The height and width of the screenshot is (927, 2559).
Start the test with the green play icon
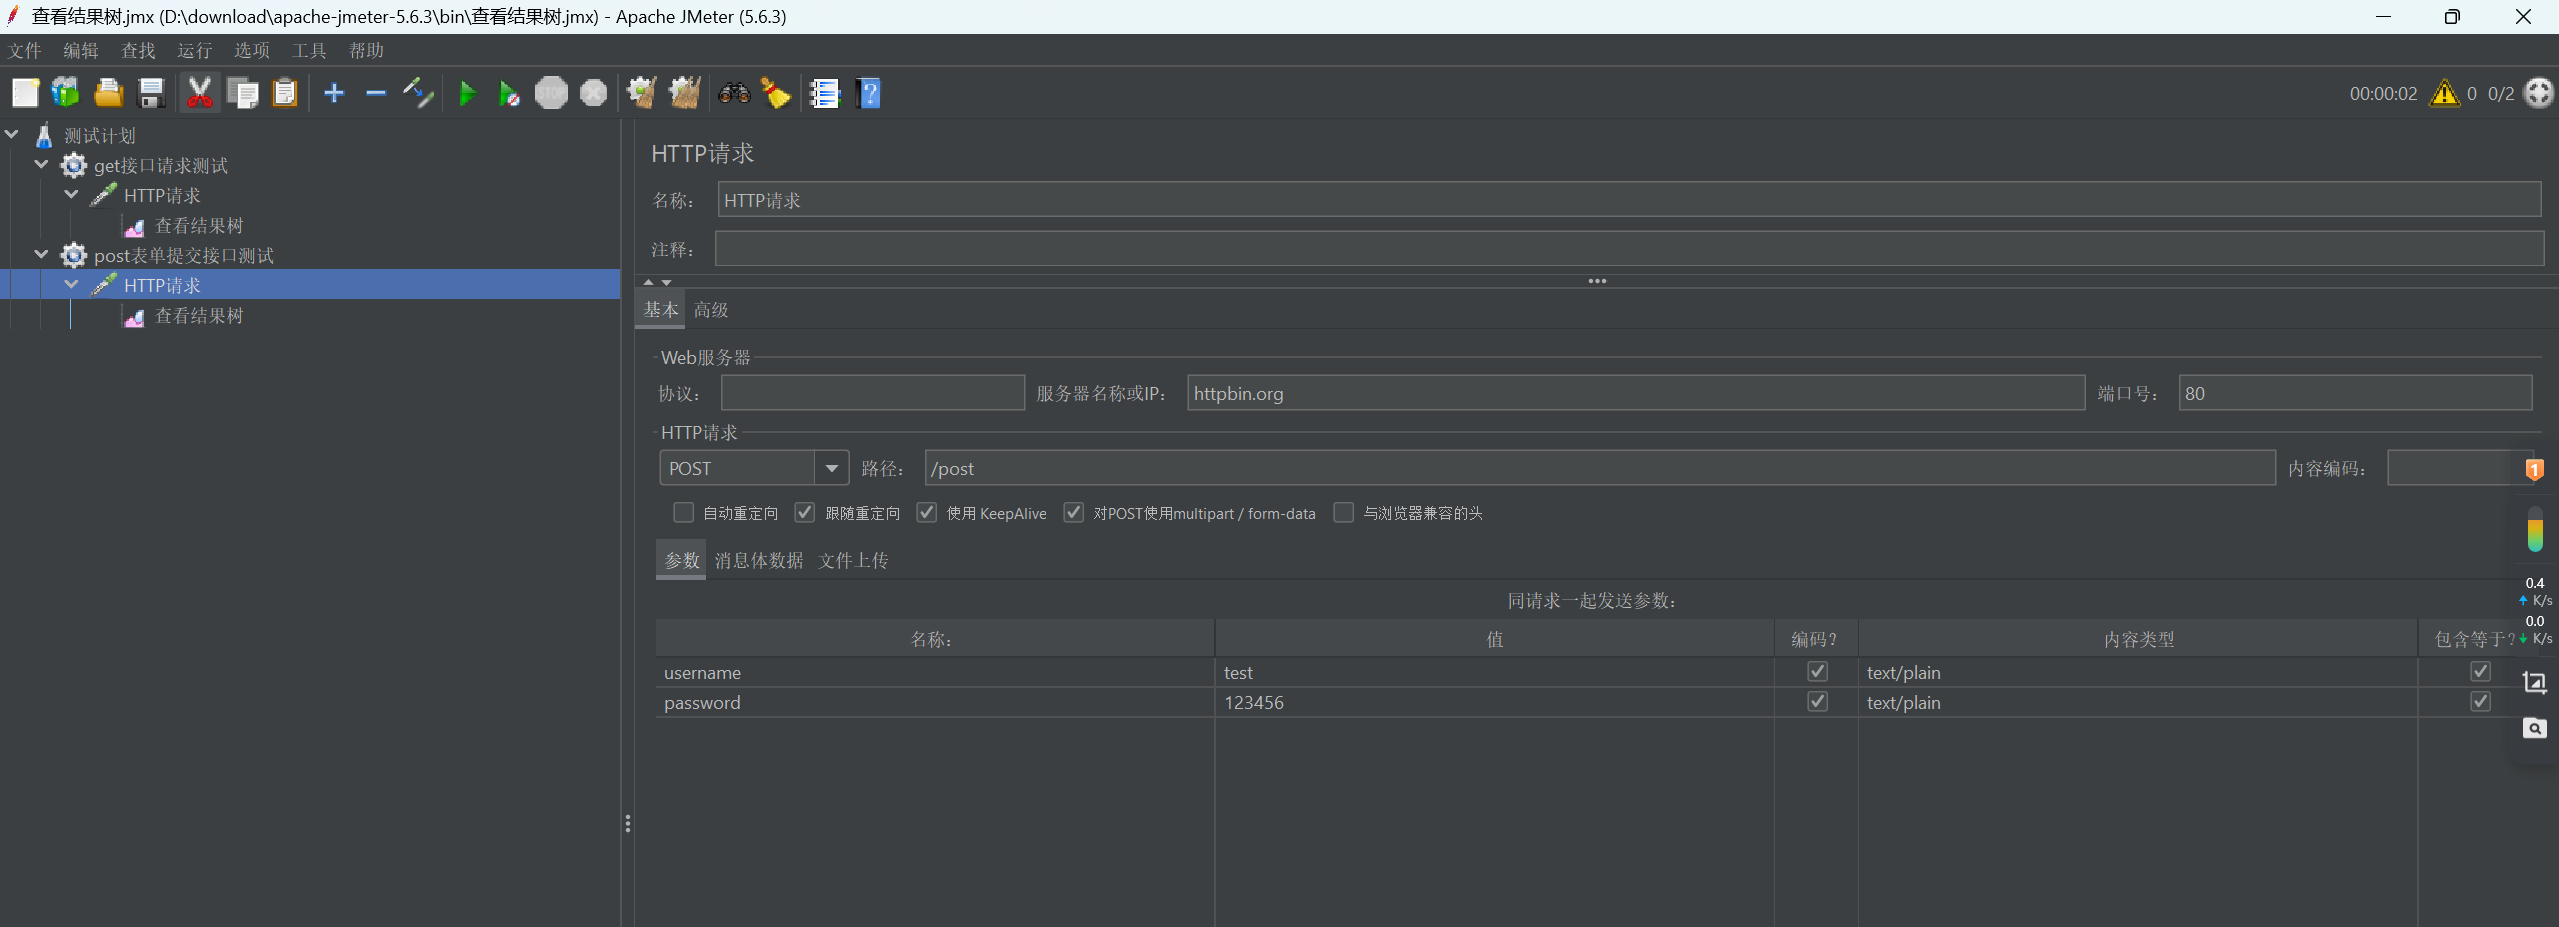tap(467, 93)
